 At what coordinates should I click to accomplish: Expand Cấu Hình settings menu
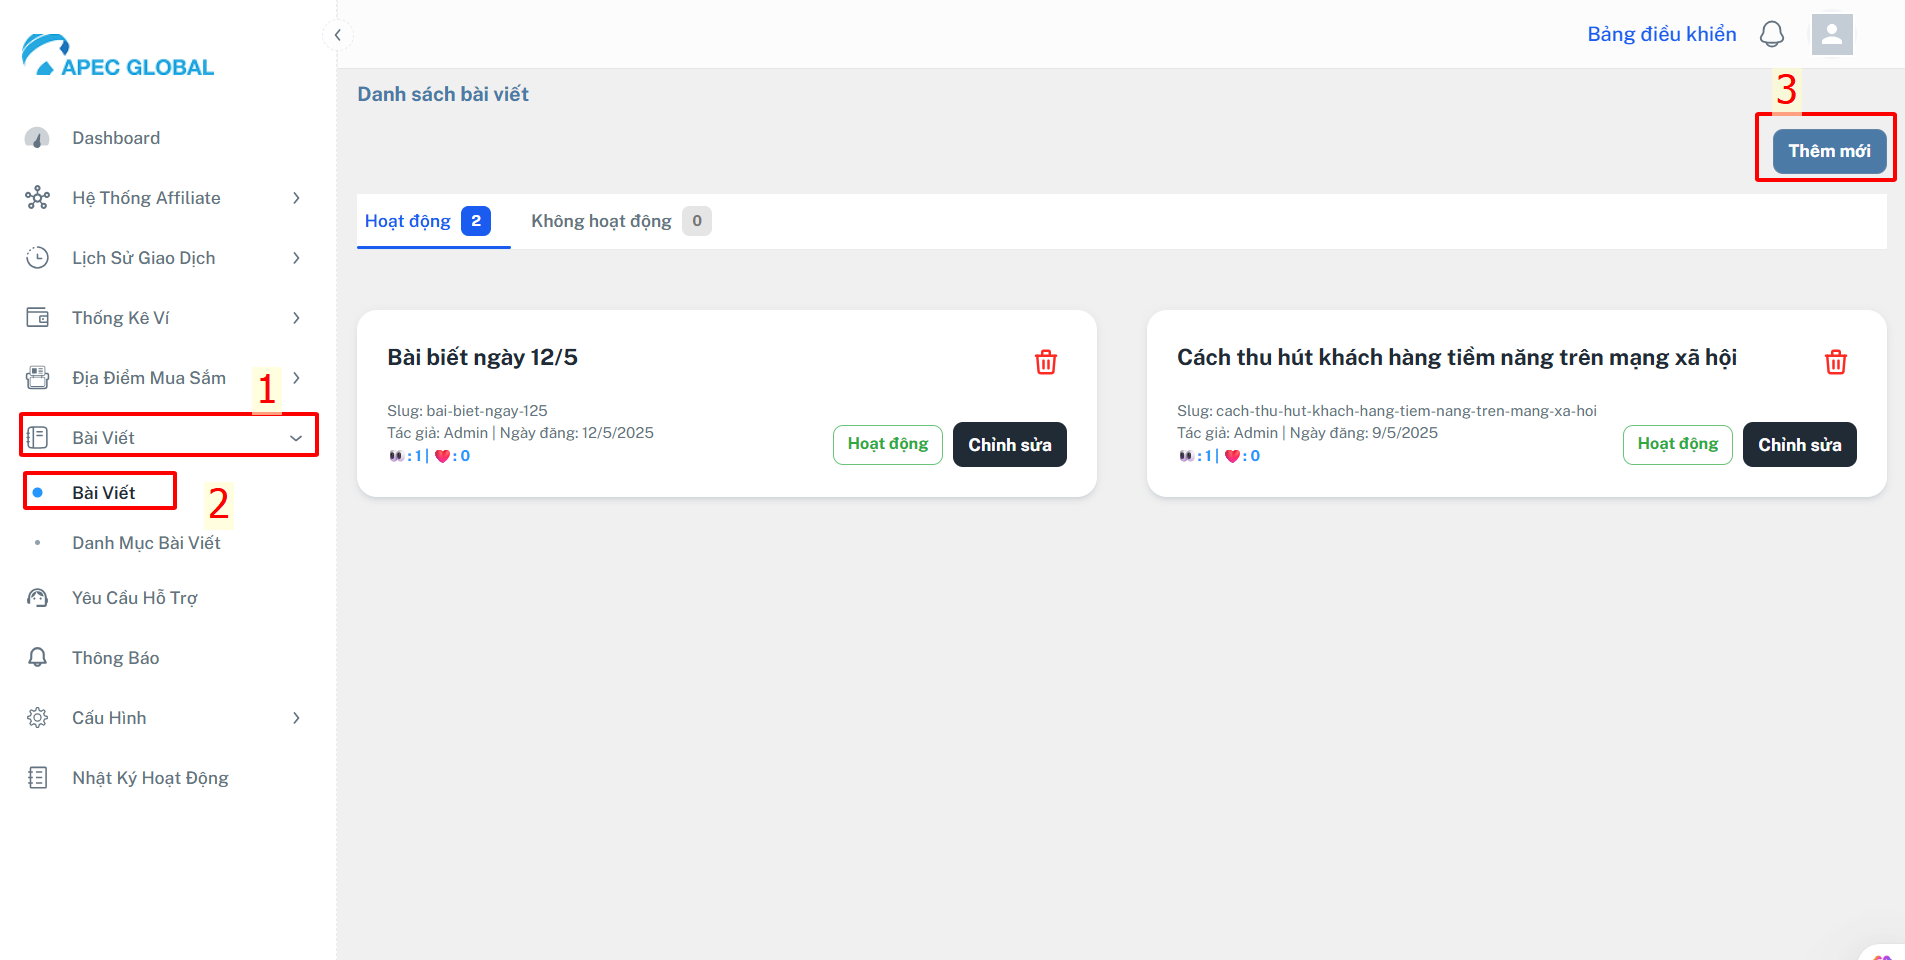pos(165,718)
